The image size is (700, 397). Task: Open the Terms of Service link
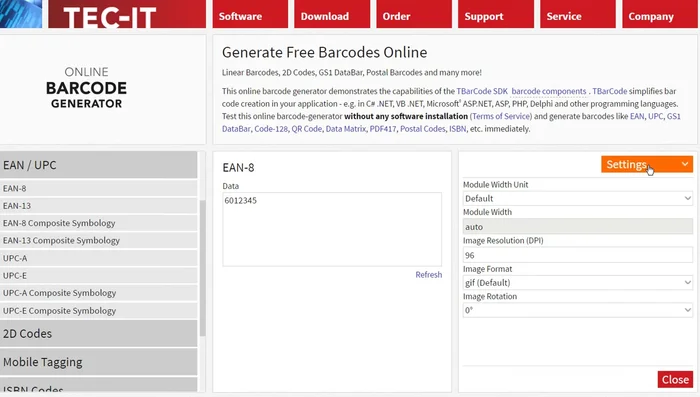tap(501, 116)
